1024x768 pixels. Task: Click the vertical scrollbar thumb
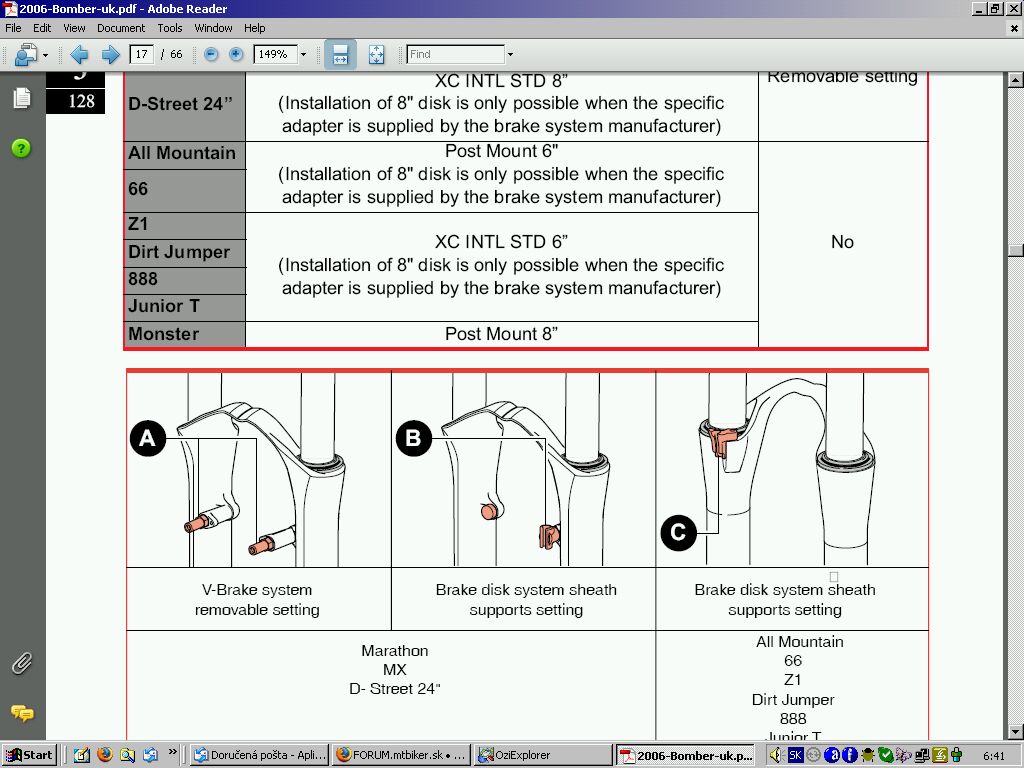coord(1016,250)
